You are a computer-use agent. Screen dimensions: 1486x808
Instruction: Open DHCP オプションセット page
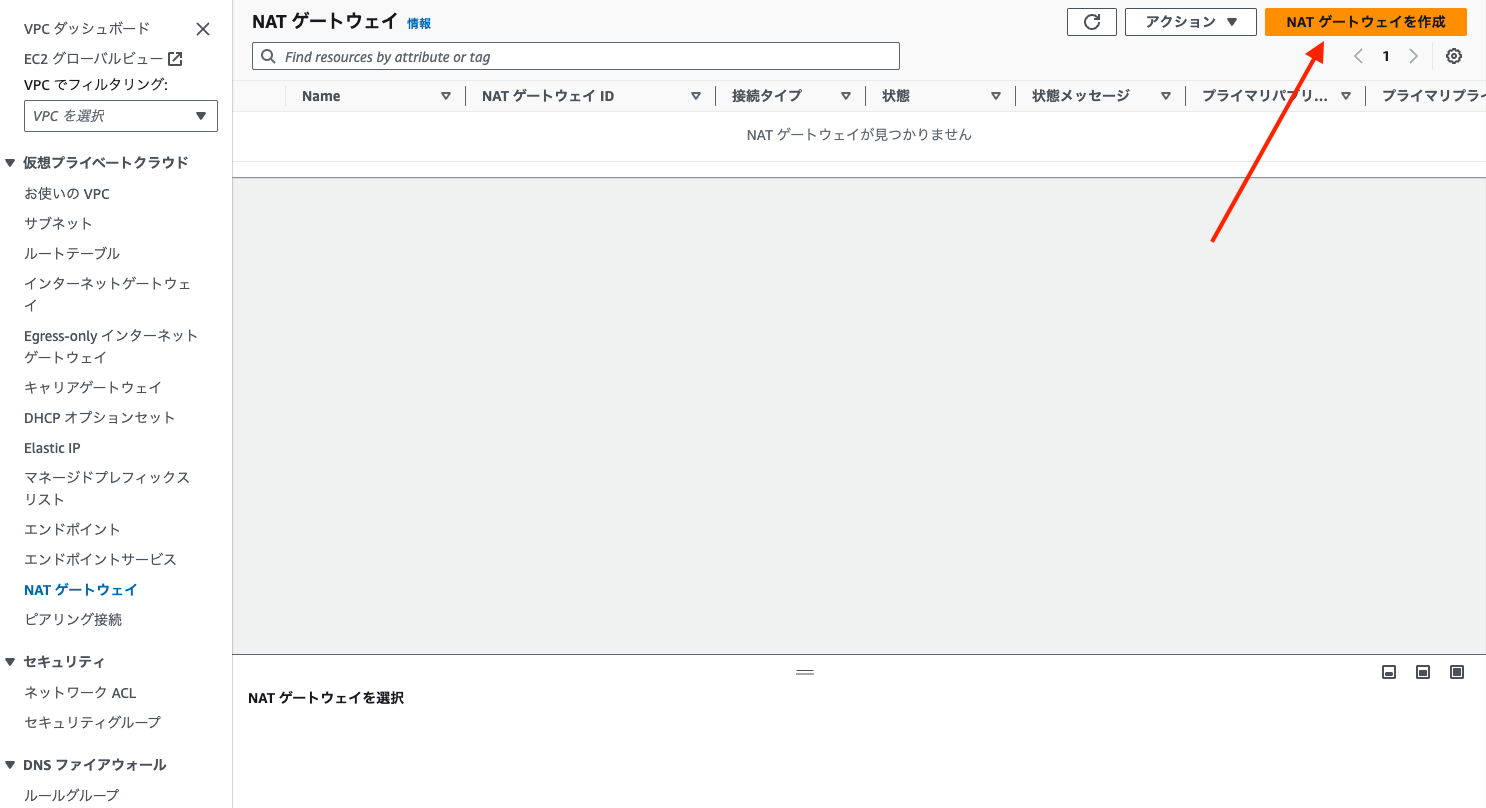(x=99, y=417)
